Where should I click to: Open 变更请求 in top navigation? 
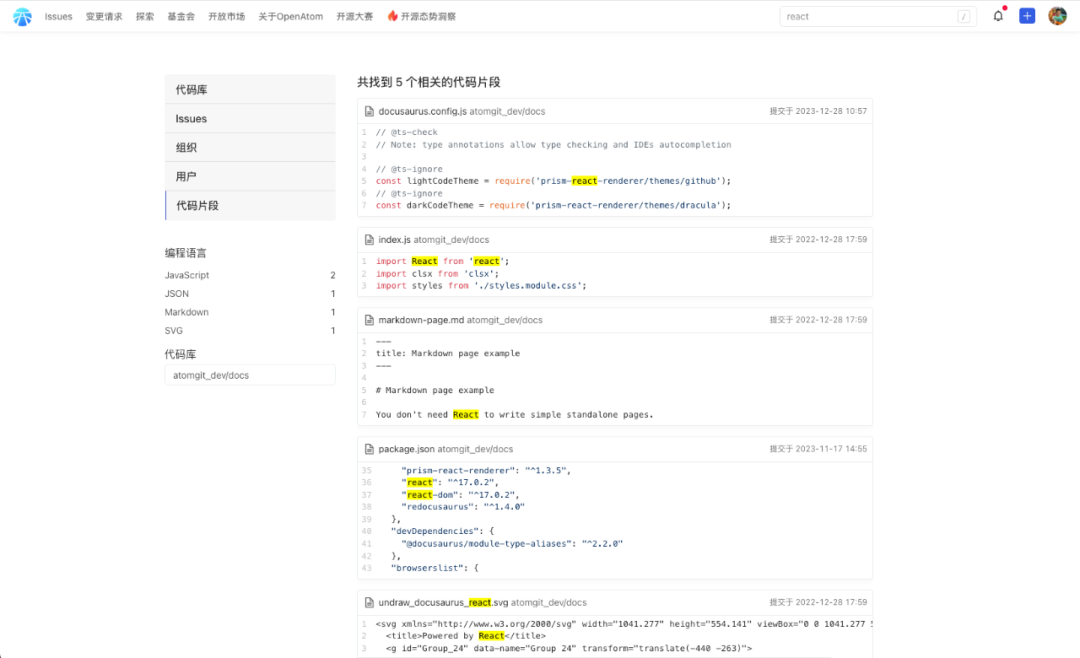click(104, 17)
